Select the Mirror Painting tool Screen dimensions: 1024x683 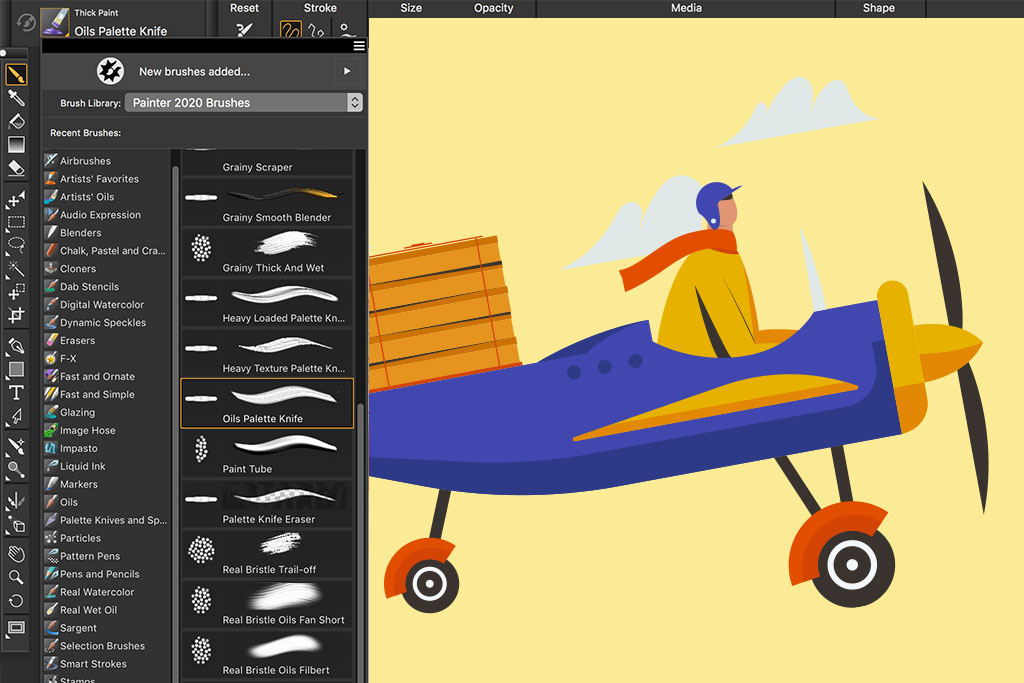16,501
